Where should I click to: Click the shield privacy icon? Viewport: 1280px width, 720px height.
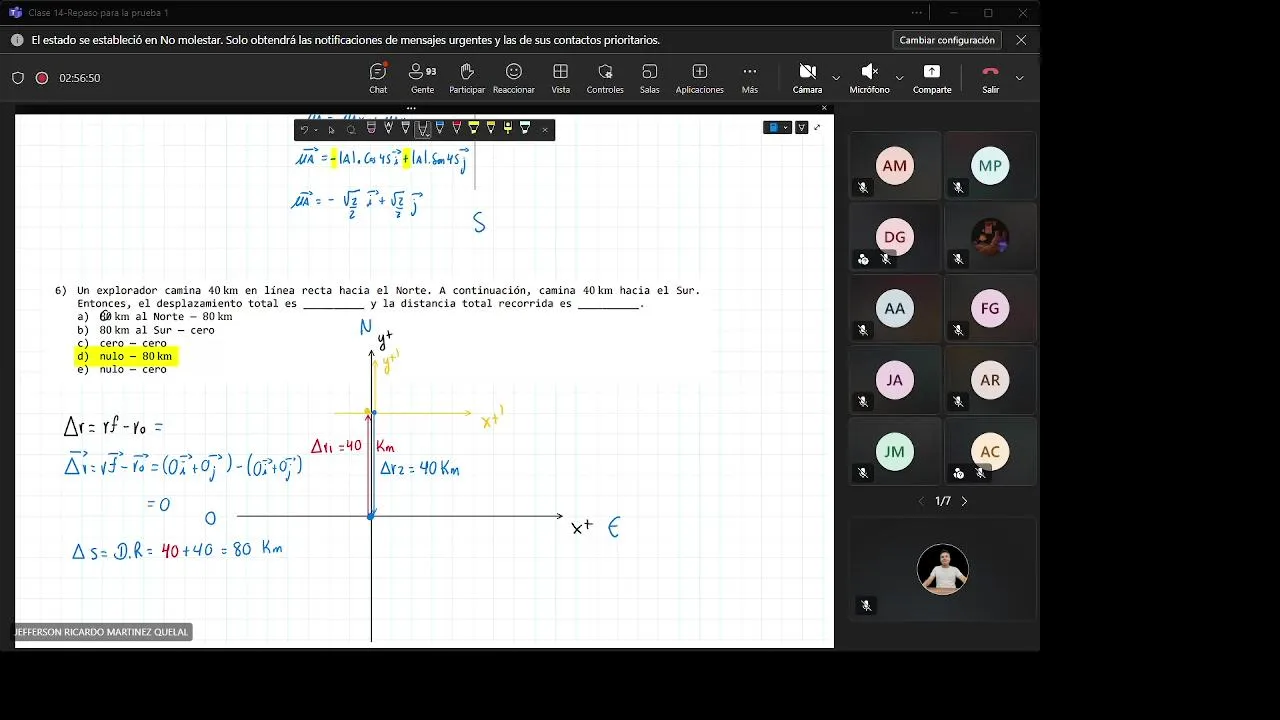pos(18,78)
